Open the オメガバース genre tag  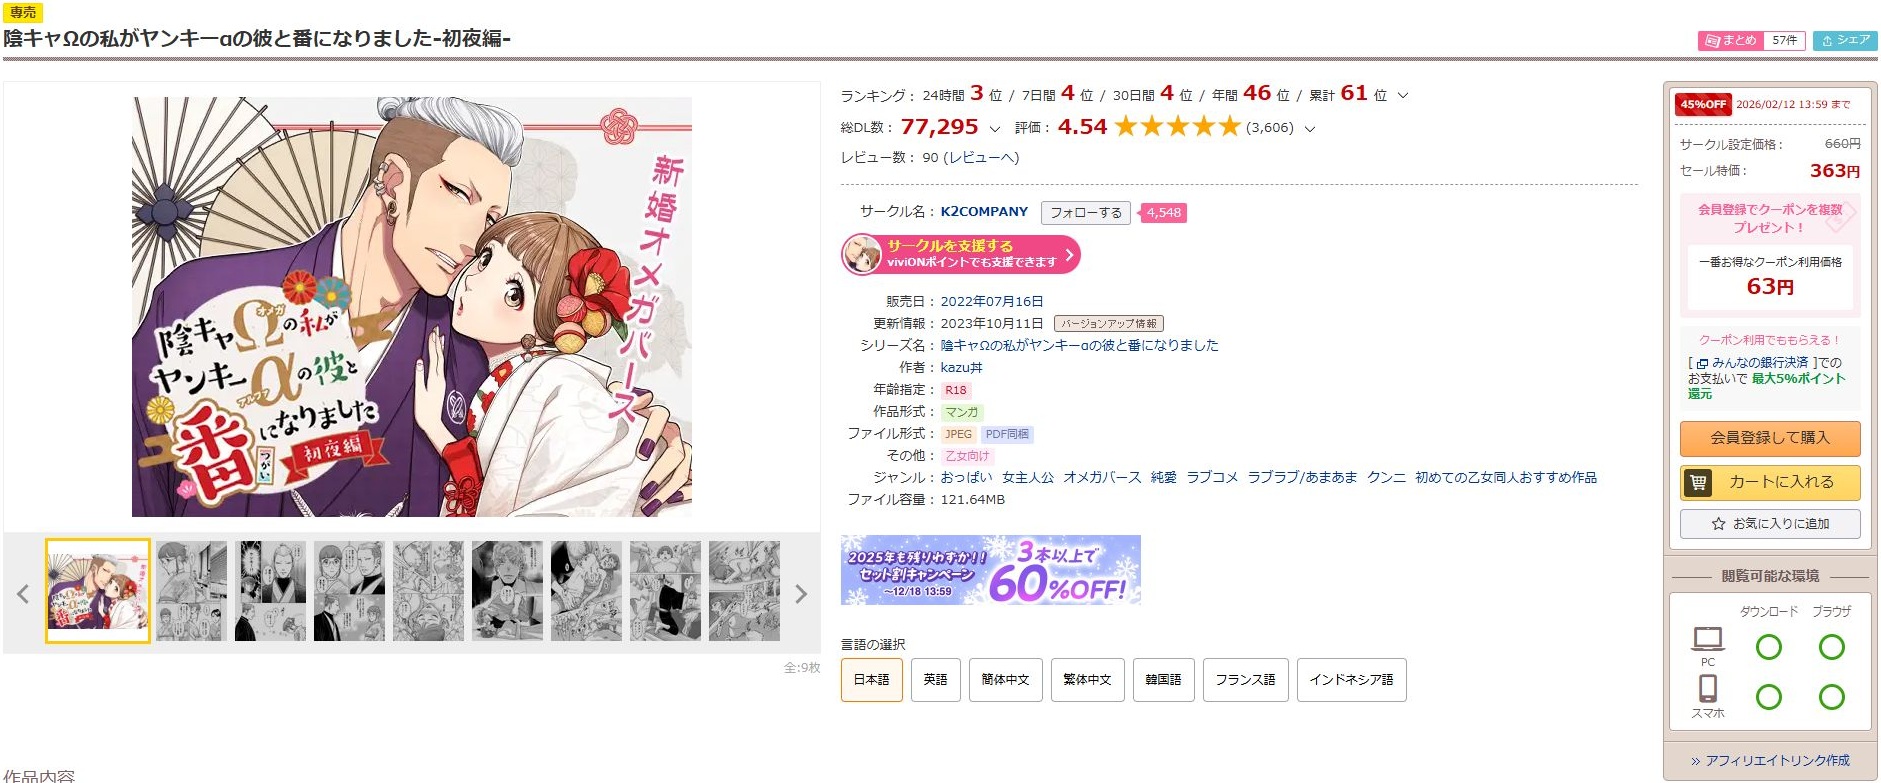click(x=1102, y=478)
